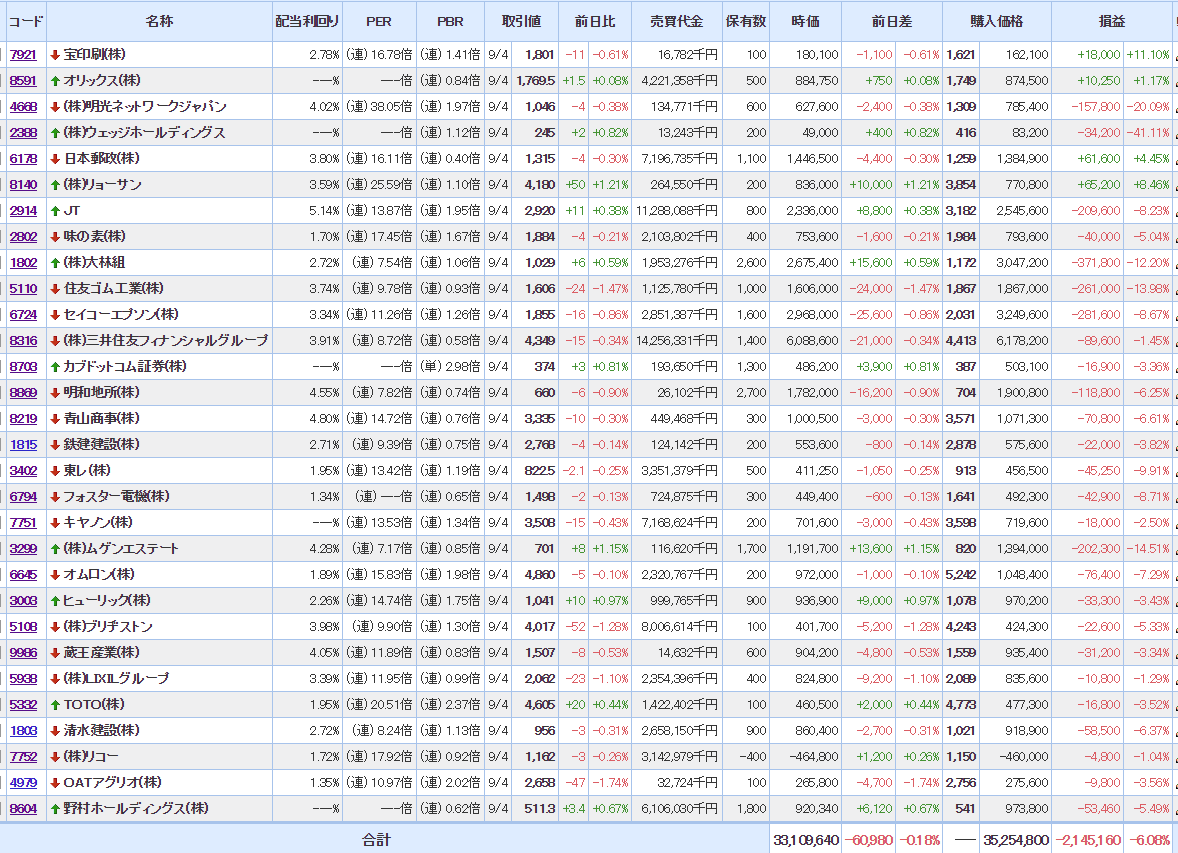Select the 名称 column header
The width and height of the screenshot is (1178, 853).
159,21
